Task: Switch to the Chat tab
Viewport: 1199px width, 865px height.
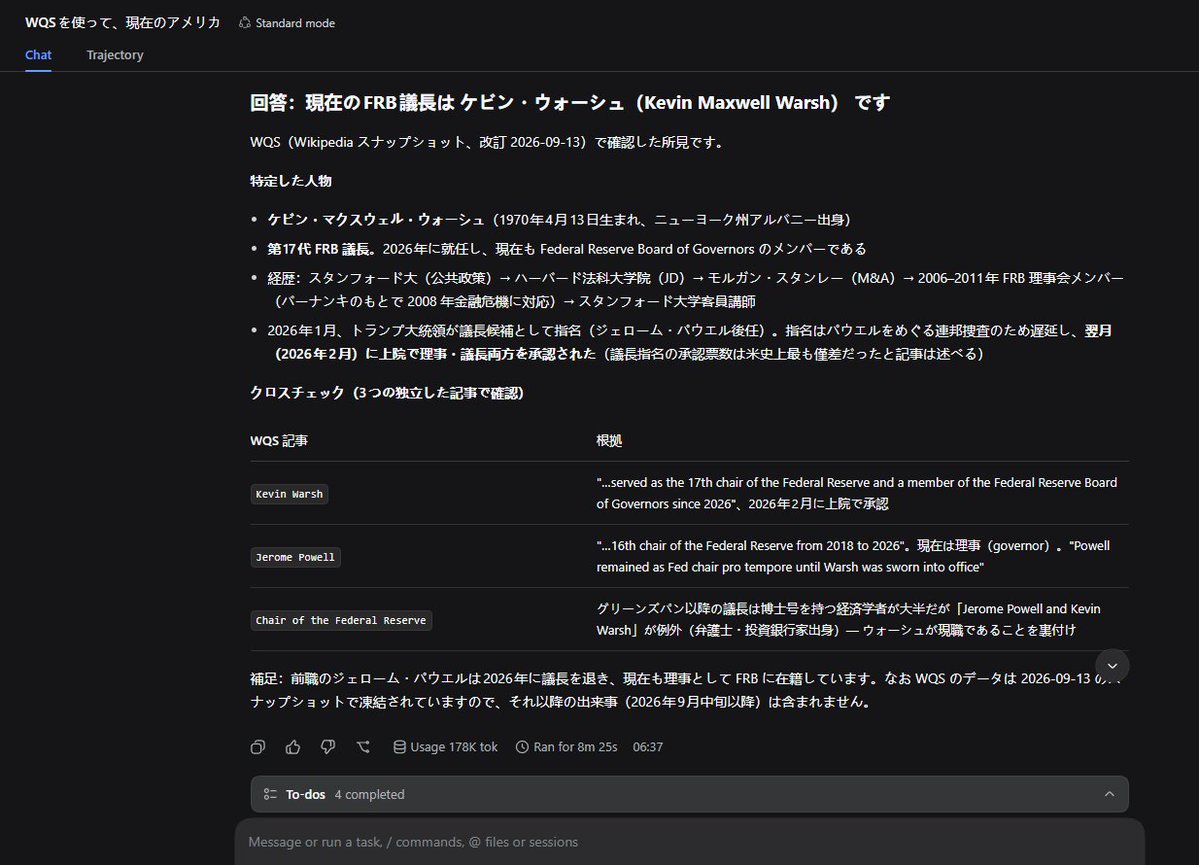Action: [38, 55]
